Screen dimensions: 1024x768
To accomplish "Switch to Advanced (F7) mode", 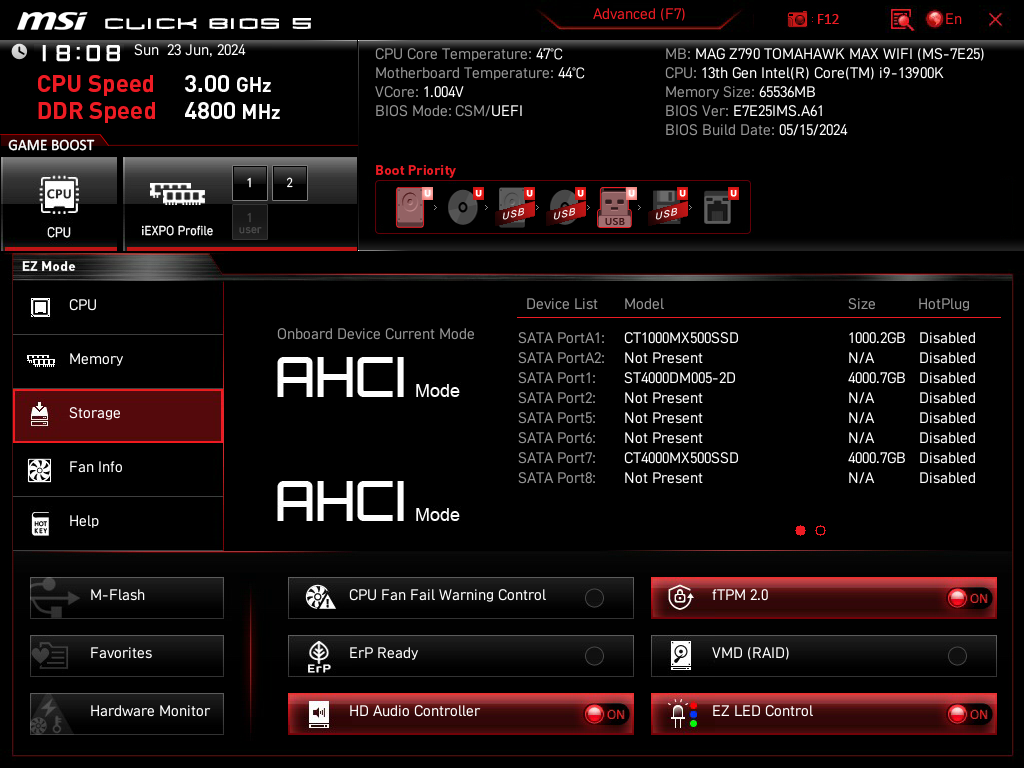I will pyautogui.click(x=638, y=15).
